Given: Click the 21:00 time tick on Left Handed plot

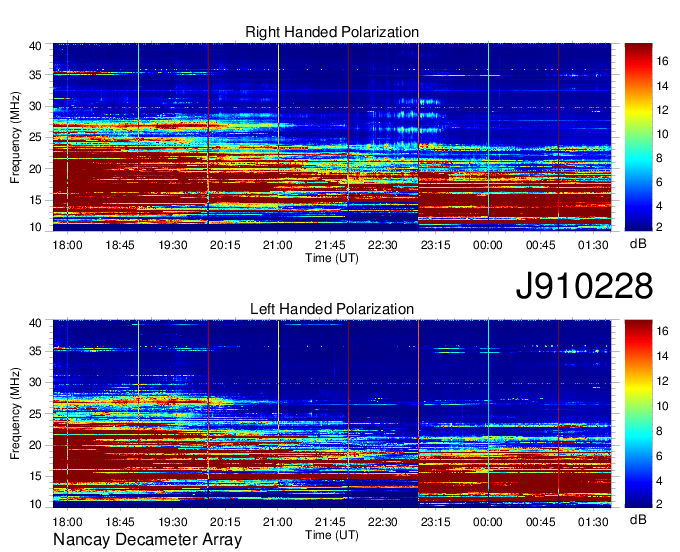Looking at the screenshot, I should pos(278,522).
